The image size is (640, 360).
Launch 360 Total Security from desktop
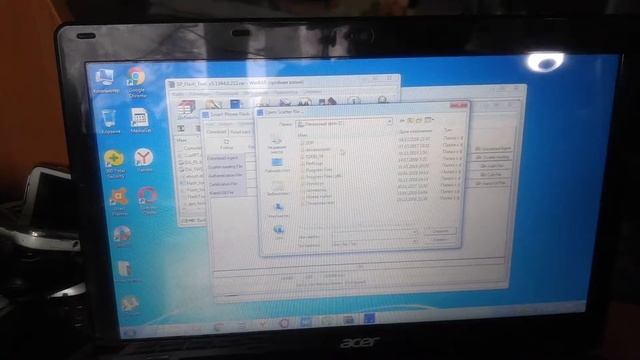click(x=115, y=164)
